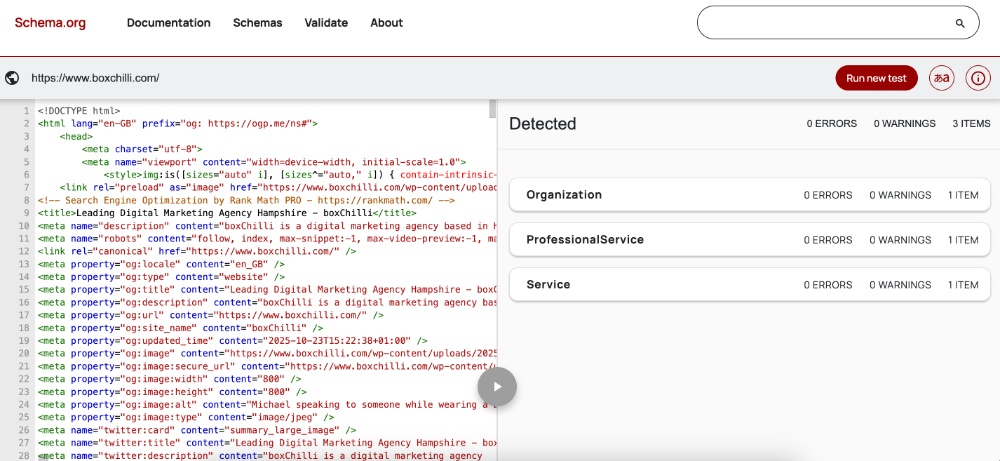This screenshot has height=461, width=1000.
Task: Click the twitter:card meta line
Action: pyautogui.click(x=197, y=430)
